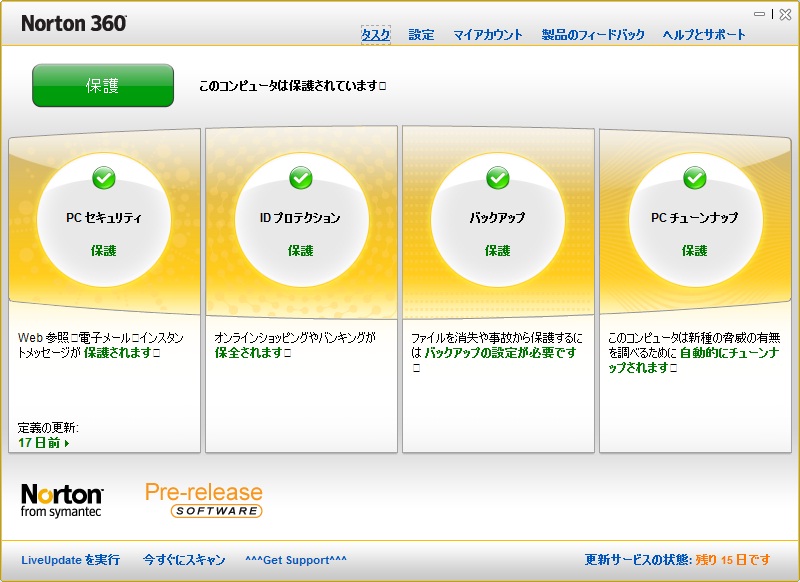This screenshot has width=800, height=582.
Task: Open the タスク menu
Action: [x=376, y=35]
